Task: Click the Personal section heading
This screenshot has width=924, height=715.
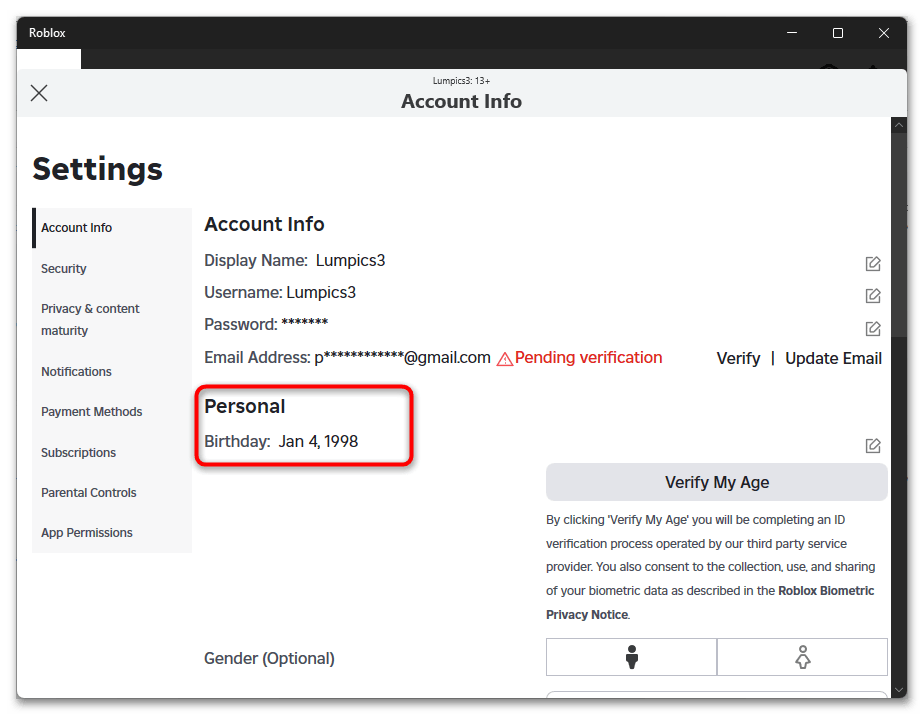Action: click(x=245, y=406)
